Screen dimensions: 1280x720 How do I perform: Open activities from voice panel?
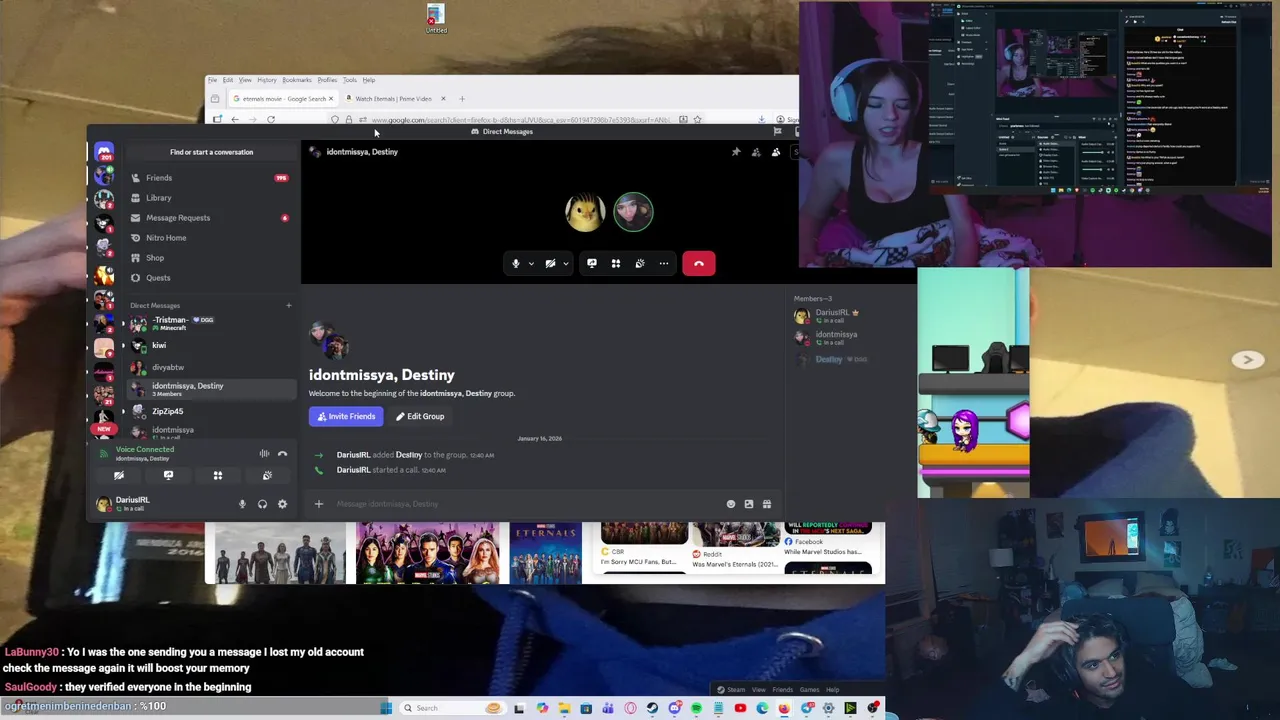(218, 476)
